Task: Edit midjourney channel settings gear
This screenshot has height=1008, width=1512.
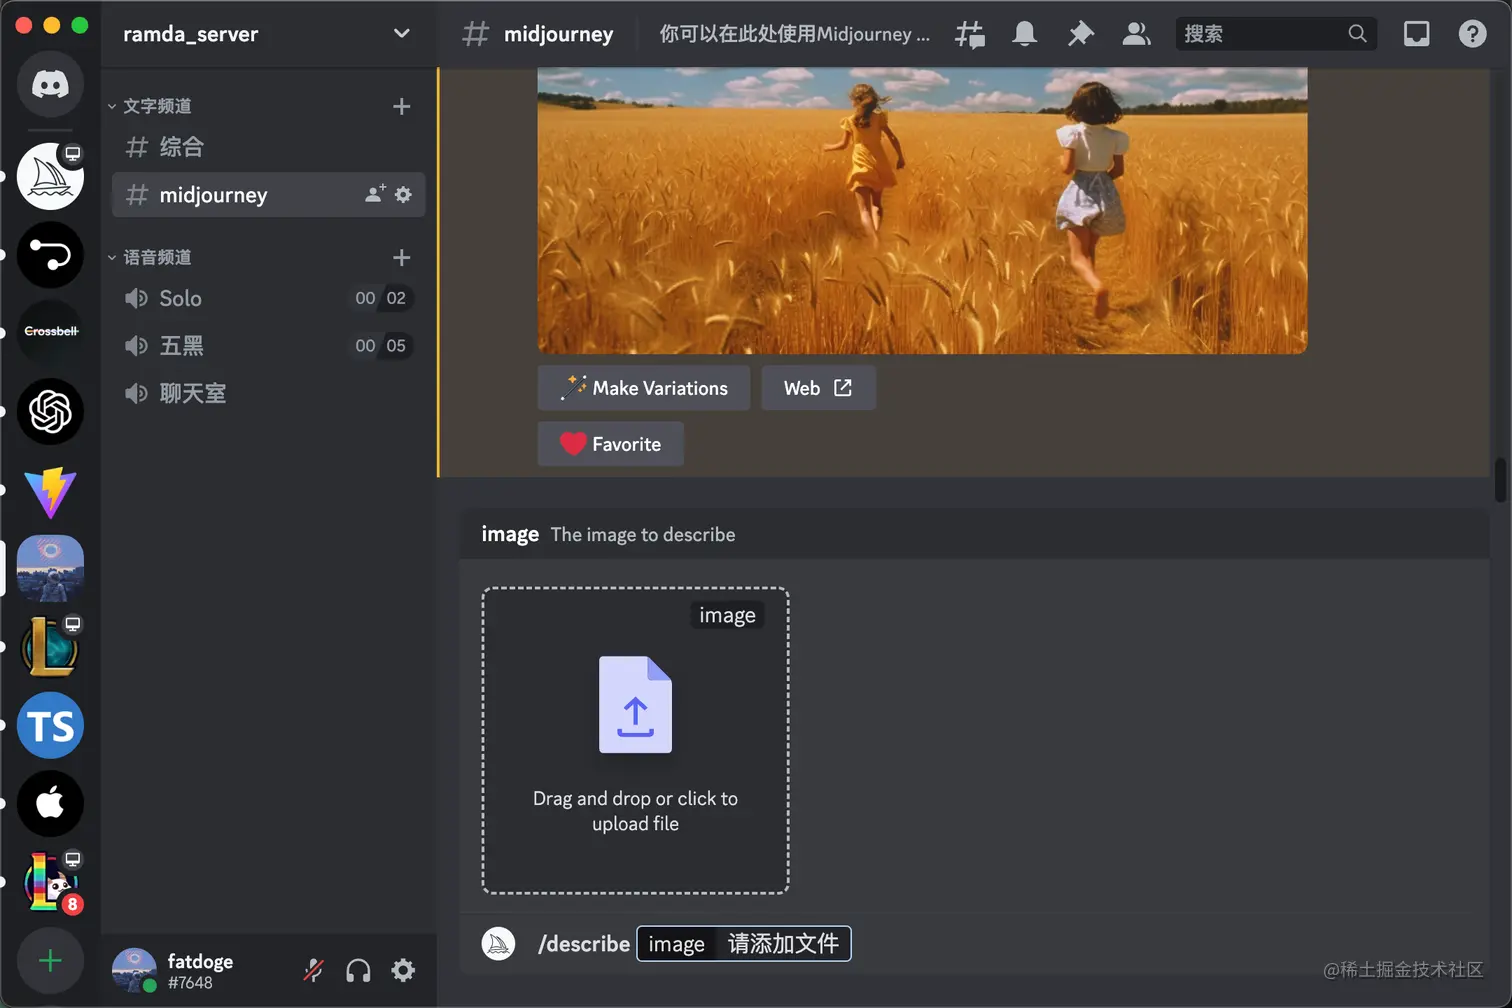Action: (x=403, y=194)
